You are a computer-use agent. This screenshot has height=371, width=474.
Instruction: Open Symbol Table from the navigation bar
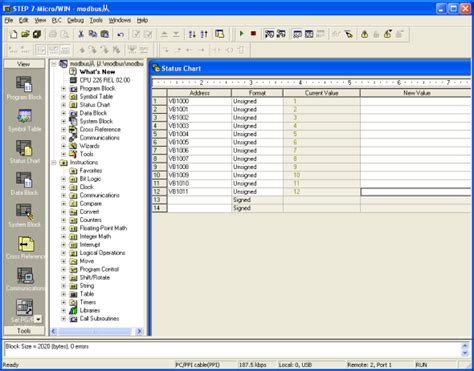coord(24,120)
